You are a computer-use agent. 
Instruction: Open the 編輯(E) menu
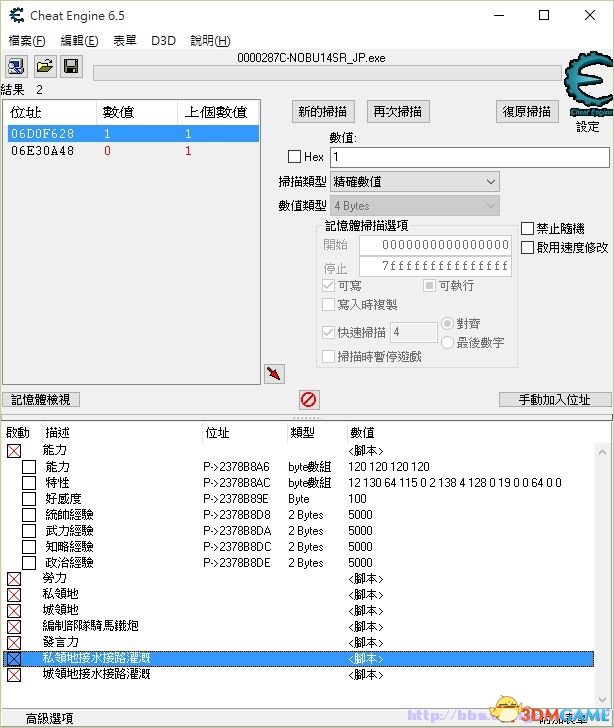click(79, 41)
